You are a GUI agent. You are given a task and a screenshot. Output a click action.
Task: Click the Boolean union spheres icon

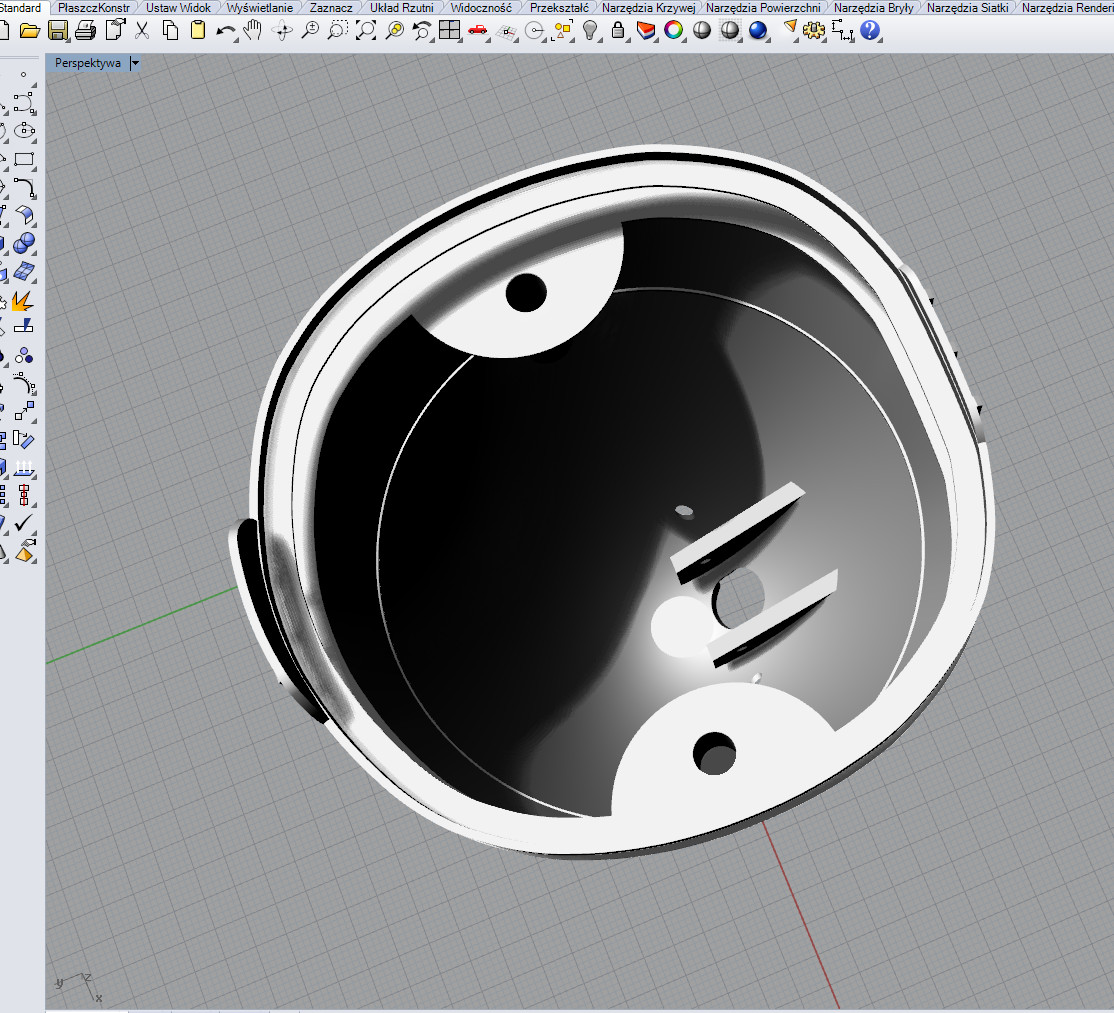pyautogui.click(x=23, y=243)
